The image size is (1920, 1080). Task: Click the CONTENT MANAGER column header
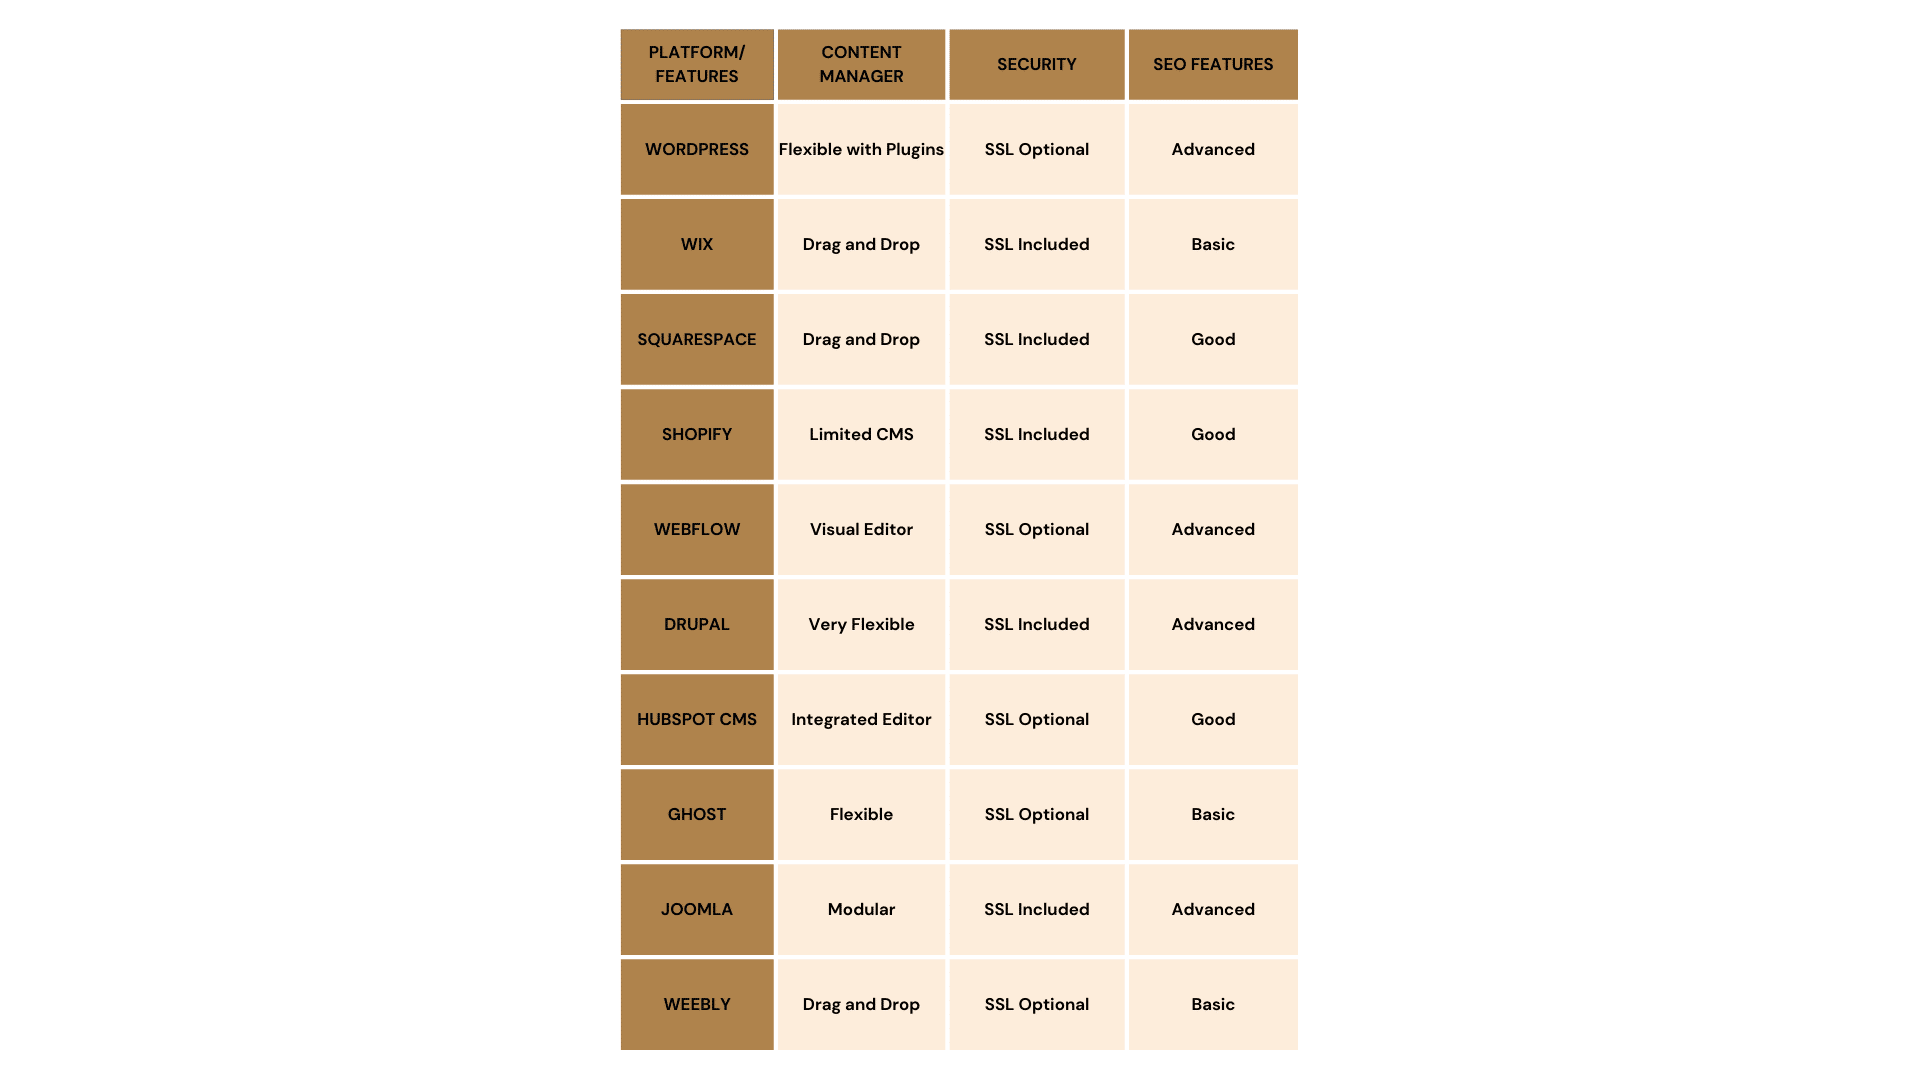[x=861, y=63]
